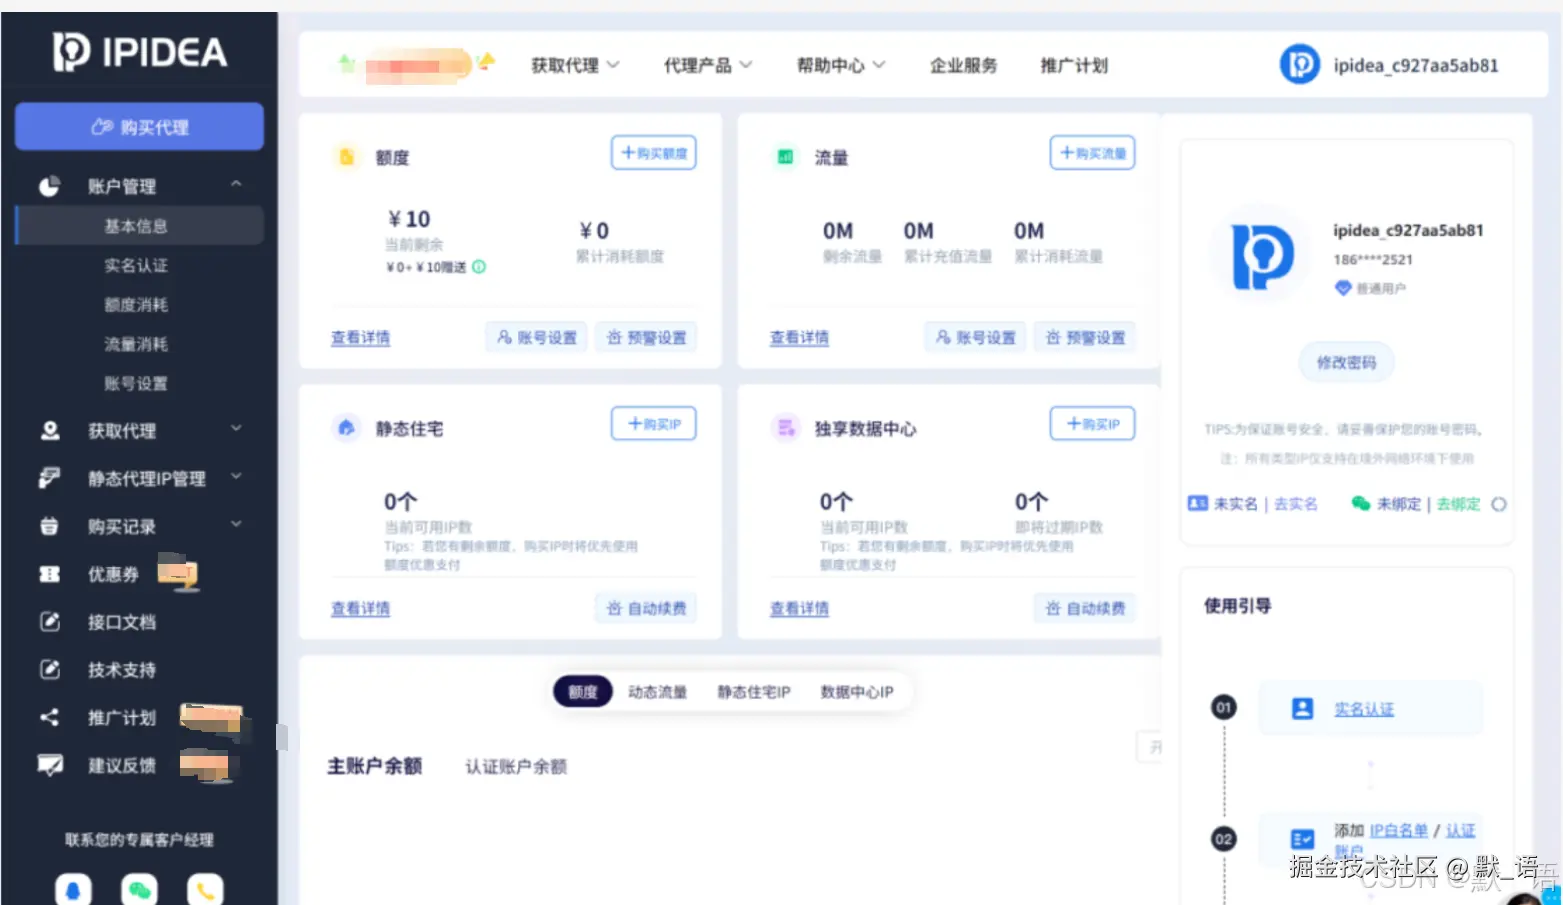The image size is (1563, 905).
Task: Open the QQ customer support icon
Action: (73, 889)
